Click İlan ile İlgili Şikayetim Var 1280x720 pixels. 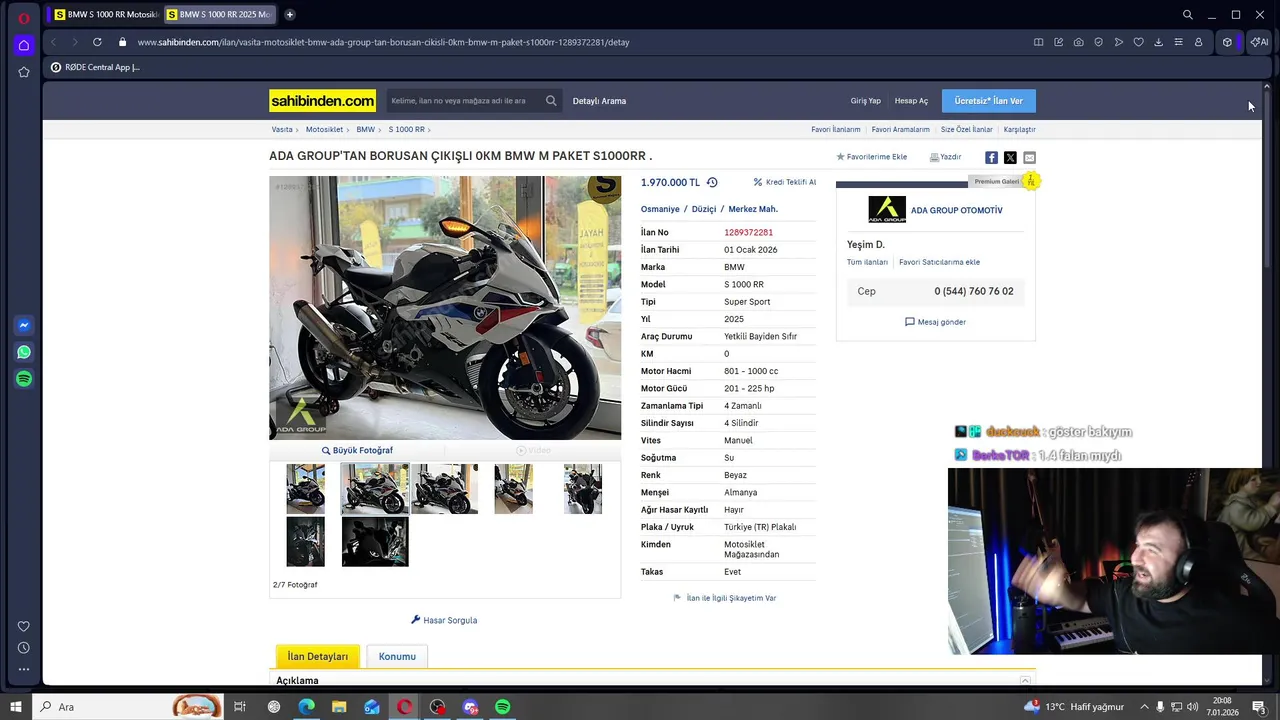[725, 598]
